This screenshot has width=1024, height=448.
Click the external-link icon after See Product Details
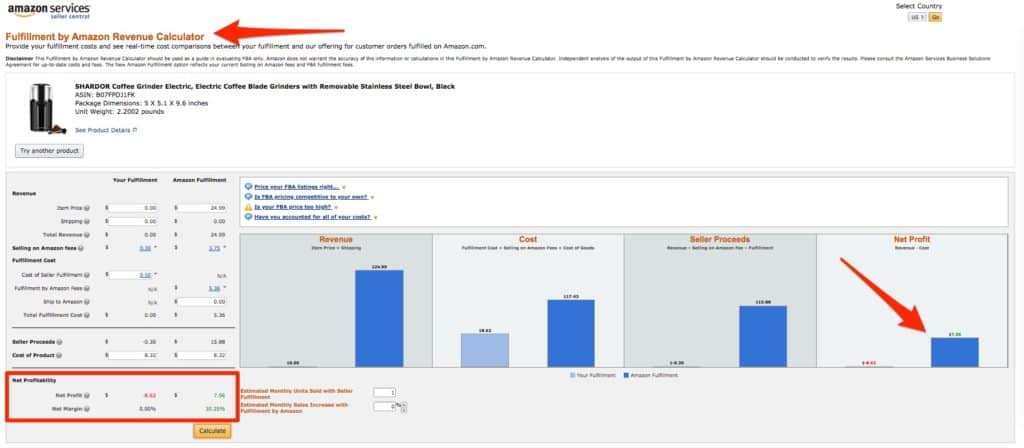tap(135, 130)
